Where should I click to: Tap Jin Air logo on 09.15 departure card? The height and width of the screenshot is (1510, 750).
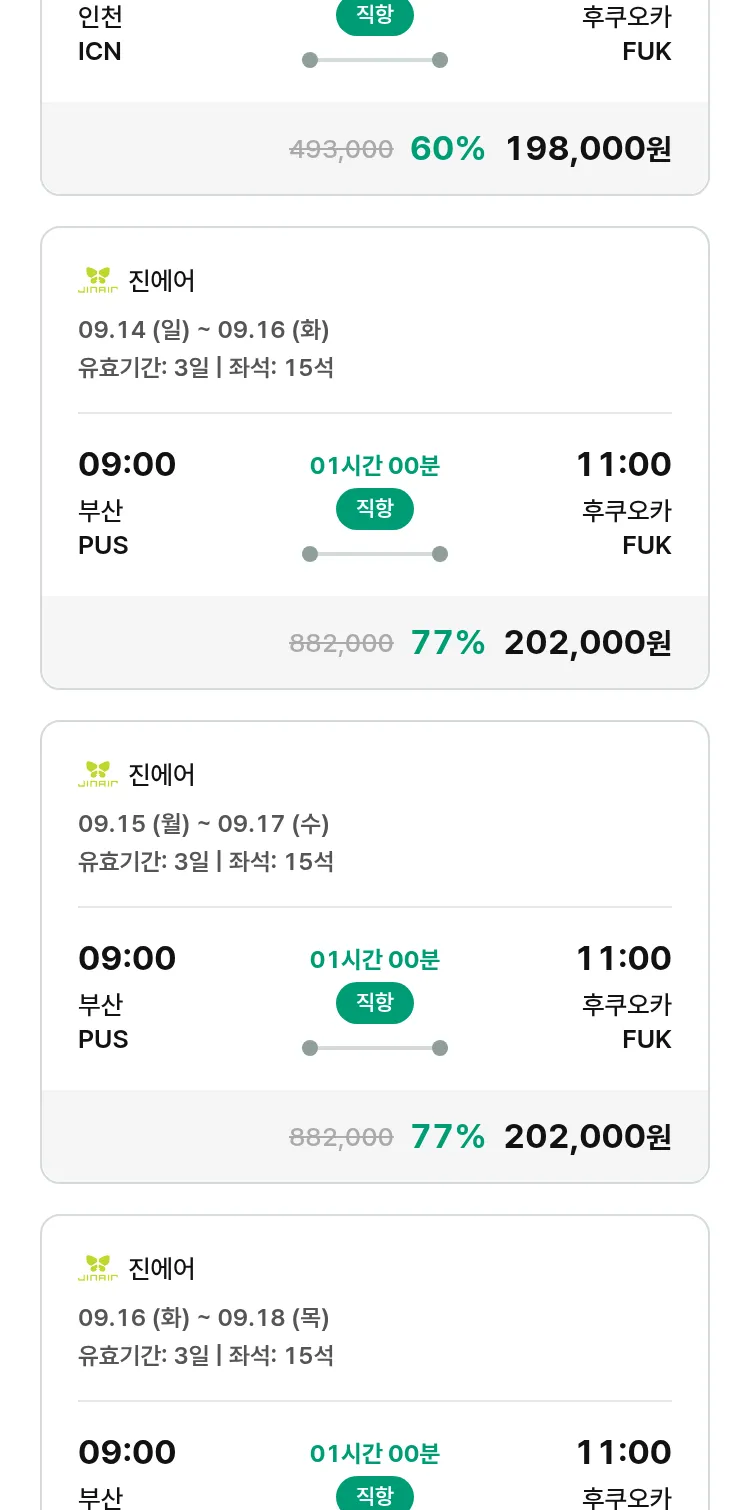(x=97, y=774)
